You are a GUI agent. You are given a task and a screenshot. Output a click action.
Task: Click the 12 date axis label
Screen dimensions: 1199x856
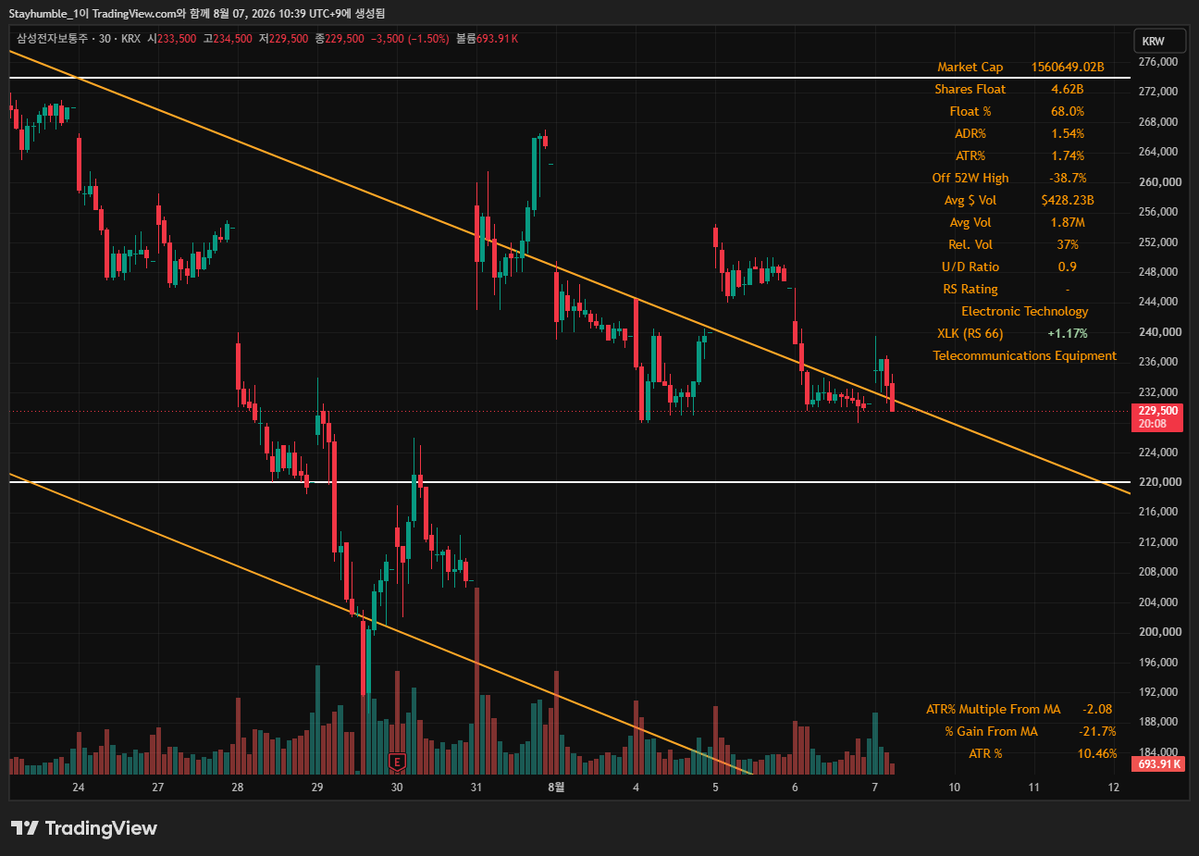click(1113, 787)
